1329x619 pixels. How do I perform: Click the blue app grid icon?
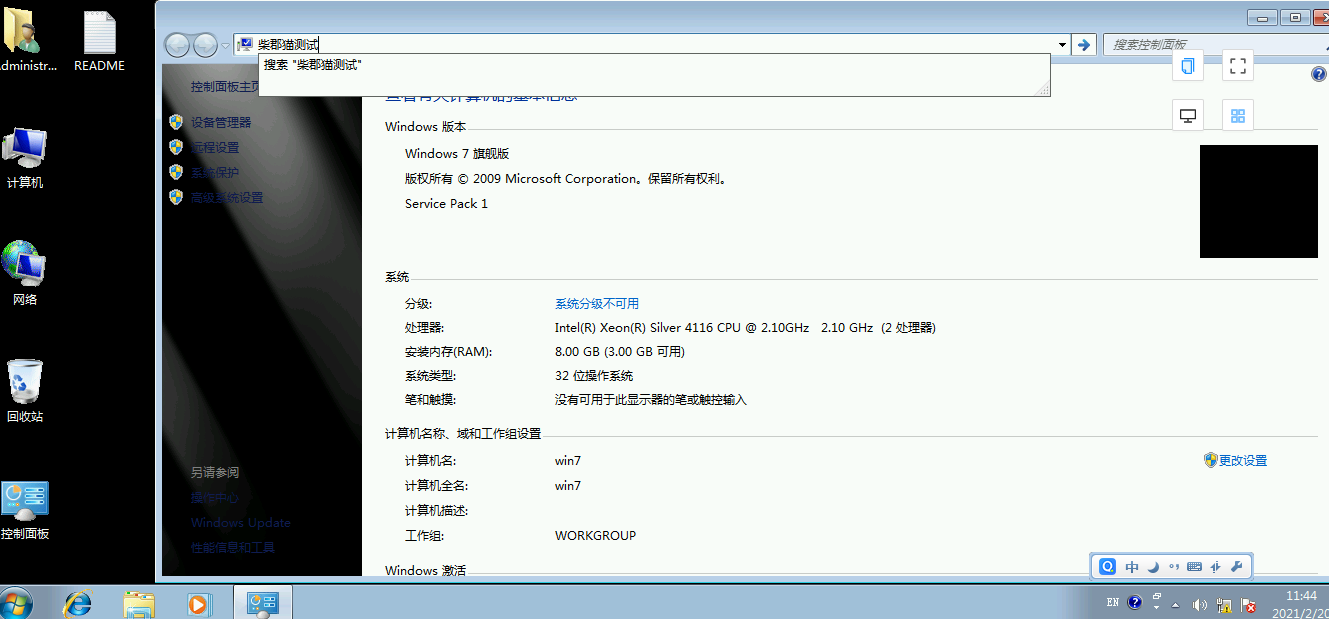1238,114
